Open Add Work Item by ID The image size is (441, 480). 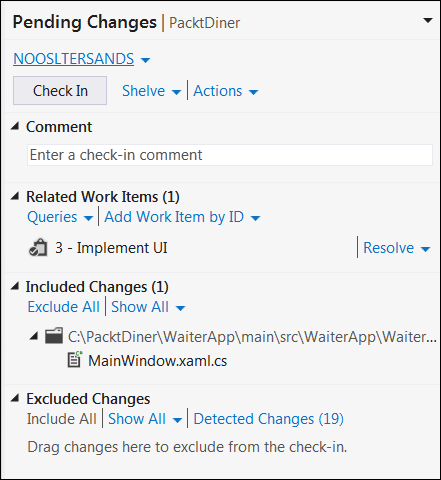[182, 217]
